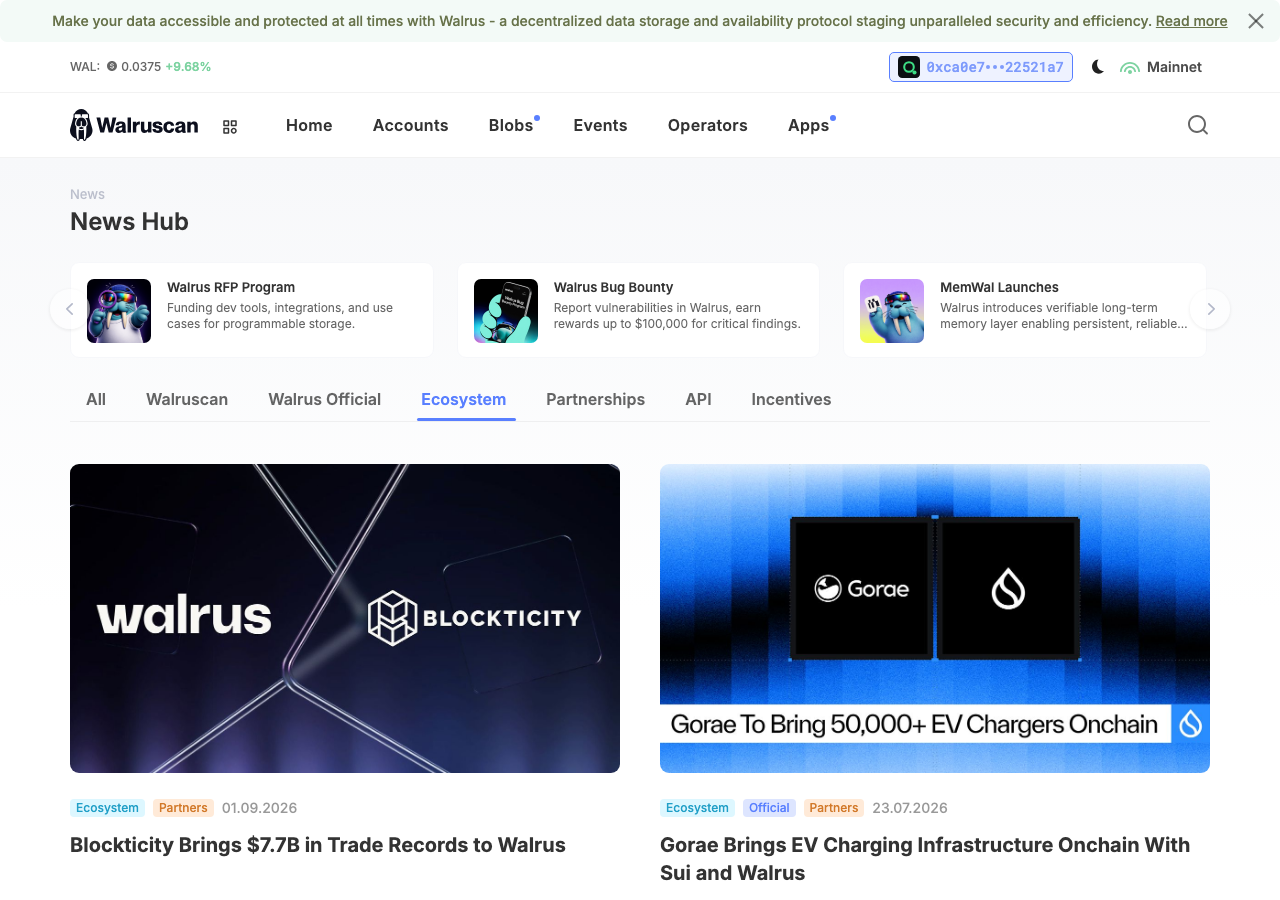Click the wallet address 0xca0e7 button
The image size is (1280, 900).
981,67
